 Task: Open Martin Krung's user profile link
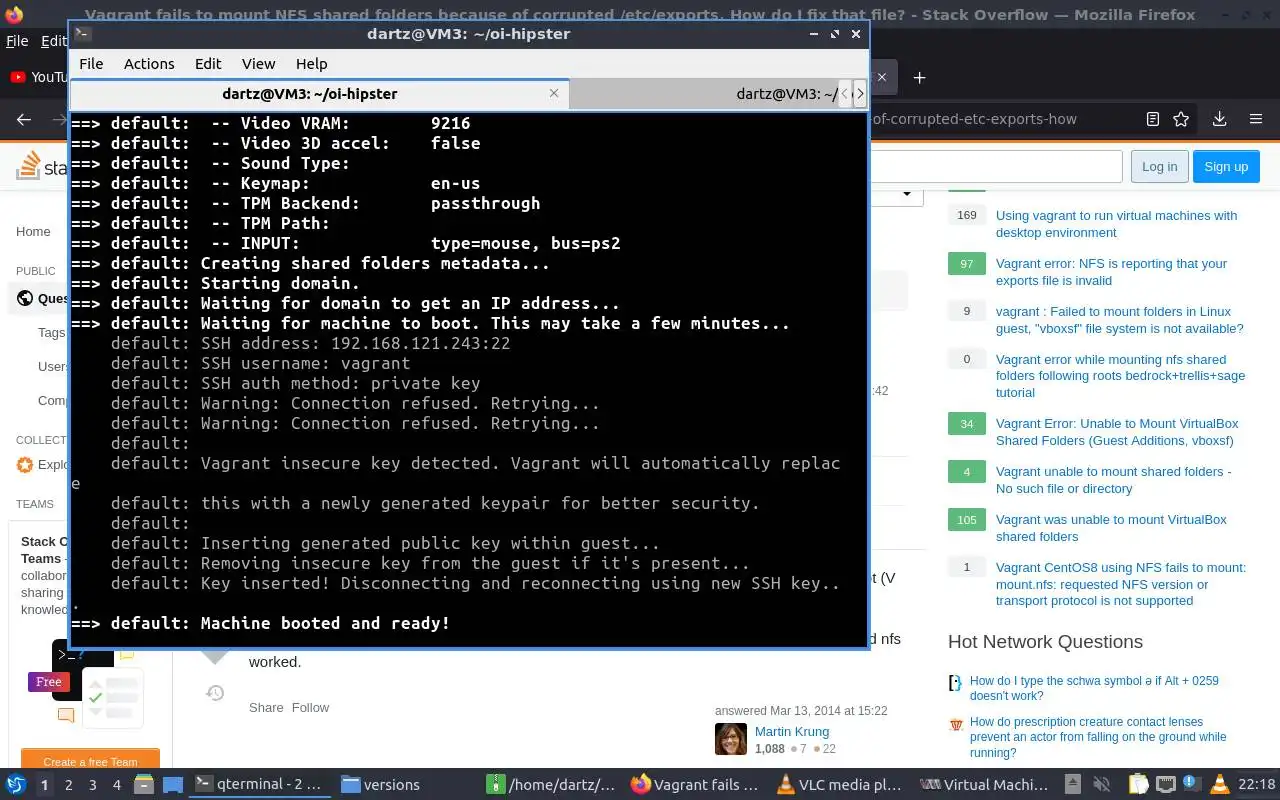pos(791,731)
